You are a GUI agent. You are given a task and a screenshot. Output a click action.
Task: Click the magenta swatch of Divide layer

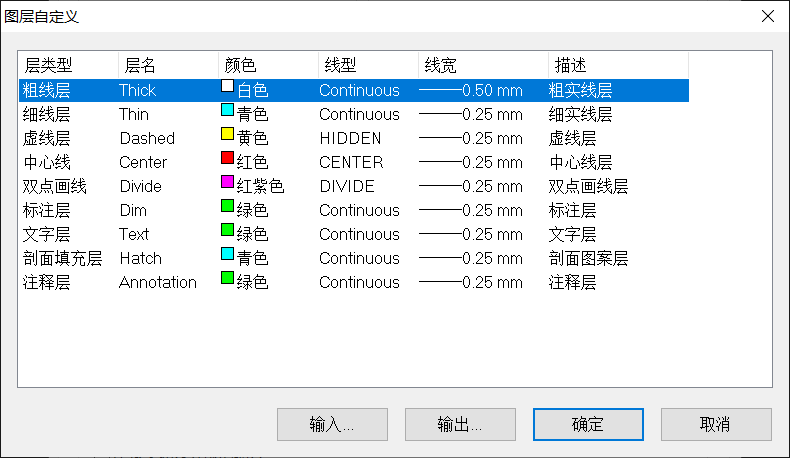[x=227, y=182]
